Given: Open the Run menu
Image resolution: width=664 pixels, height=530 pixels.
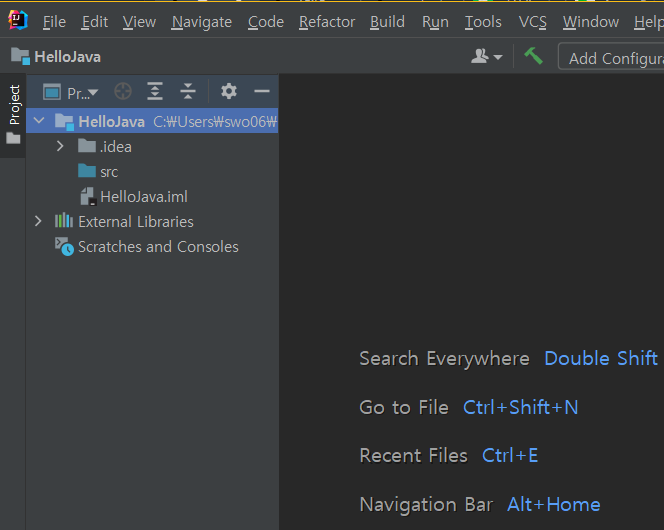Looking at the screenshot, I should point(435,22).
